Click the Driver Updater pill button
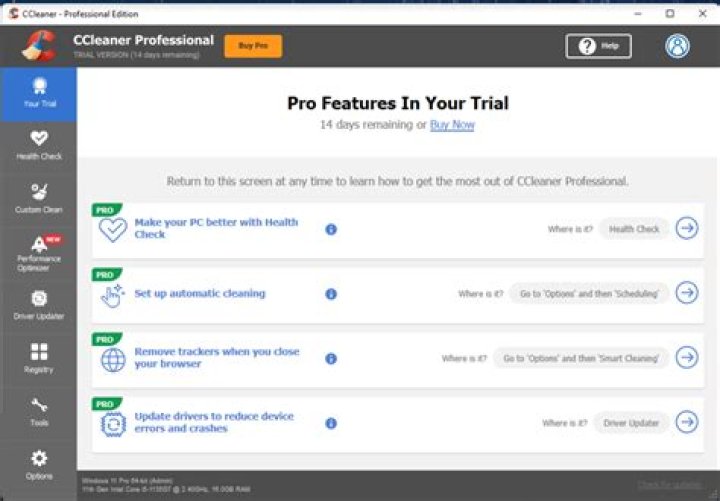720x501 pixels. 631,423
